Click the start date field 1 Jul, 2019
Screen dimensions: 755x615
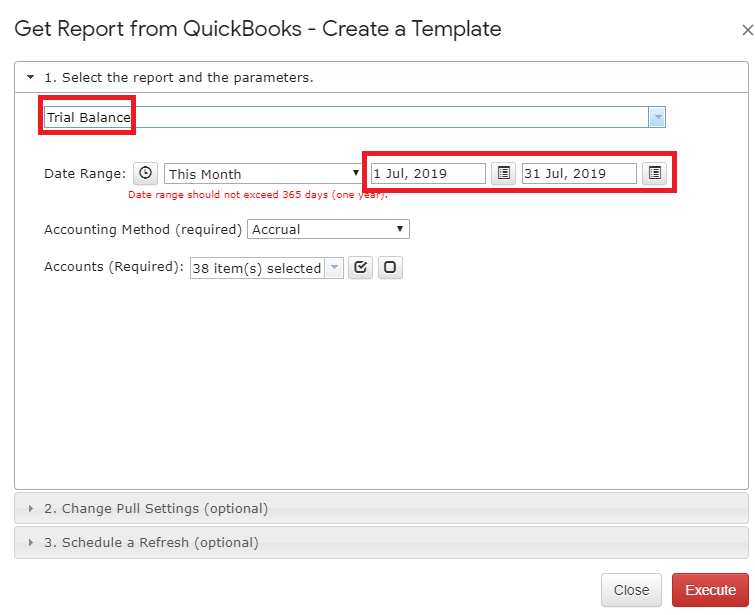[x=428, y=173]
